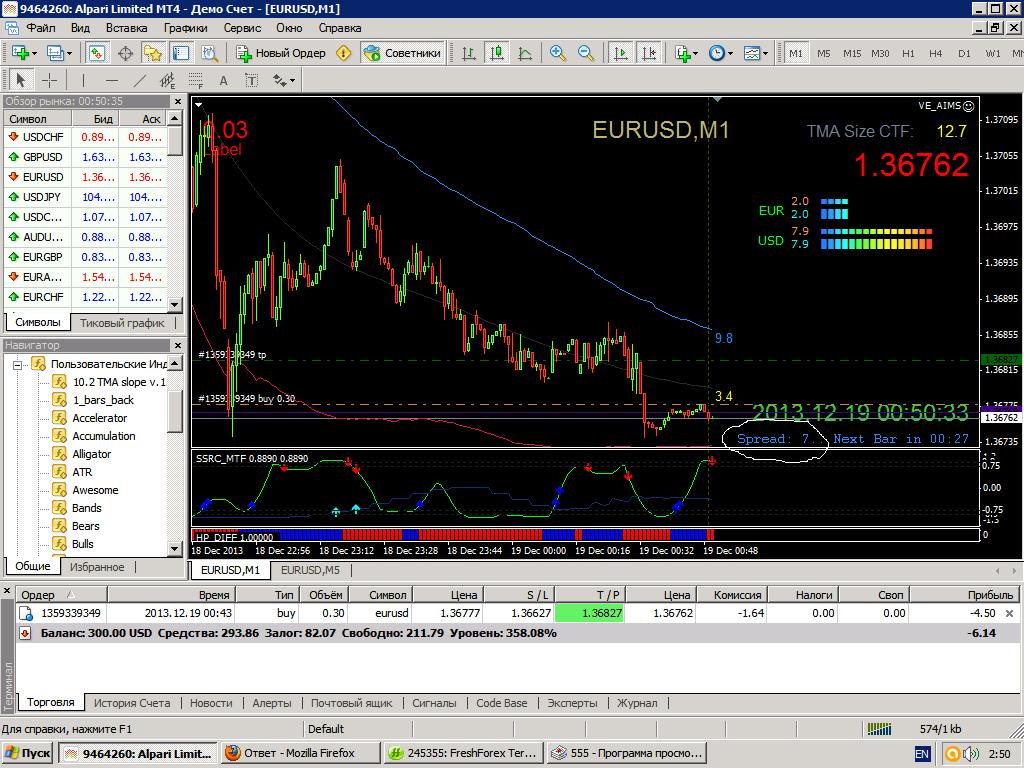Select the text A tool
Viewport: 1024px width, 768px height.
[x=223, y=80]
